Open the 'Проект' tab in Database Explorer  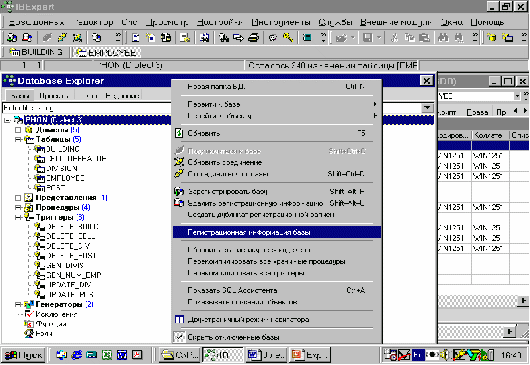tap(54, 96)
